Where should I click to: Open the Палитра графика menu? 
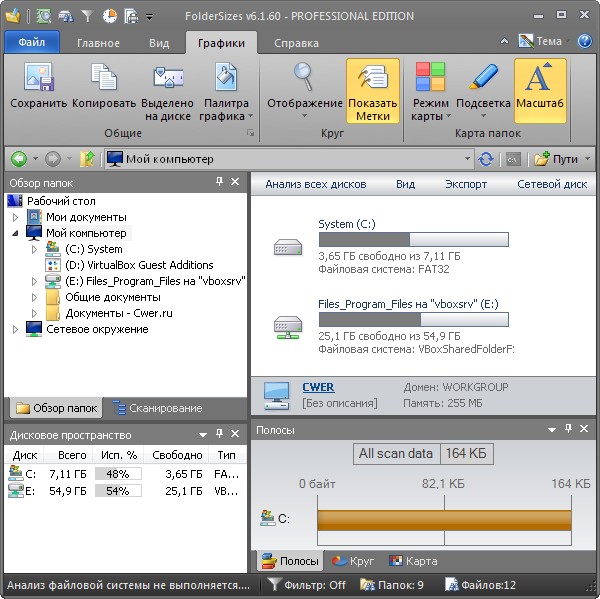click(x=226, y=92)
